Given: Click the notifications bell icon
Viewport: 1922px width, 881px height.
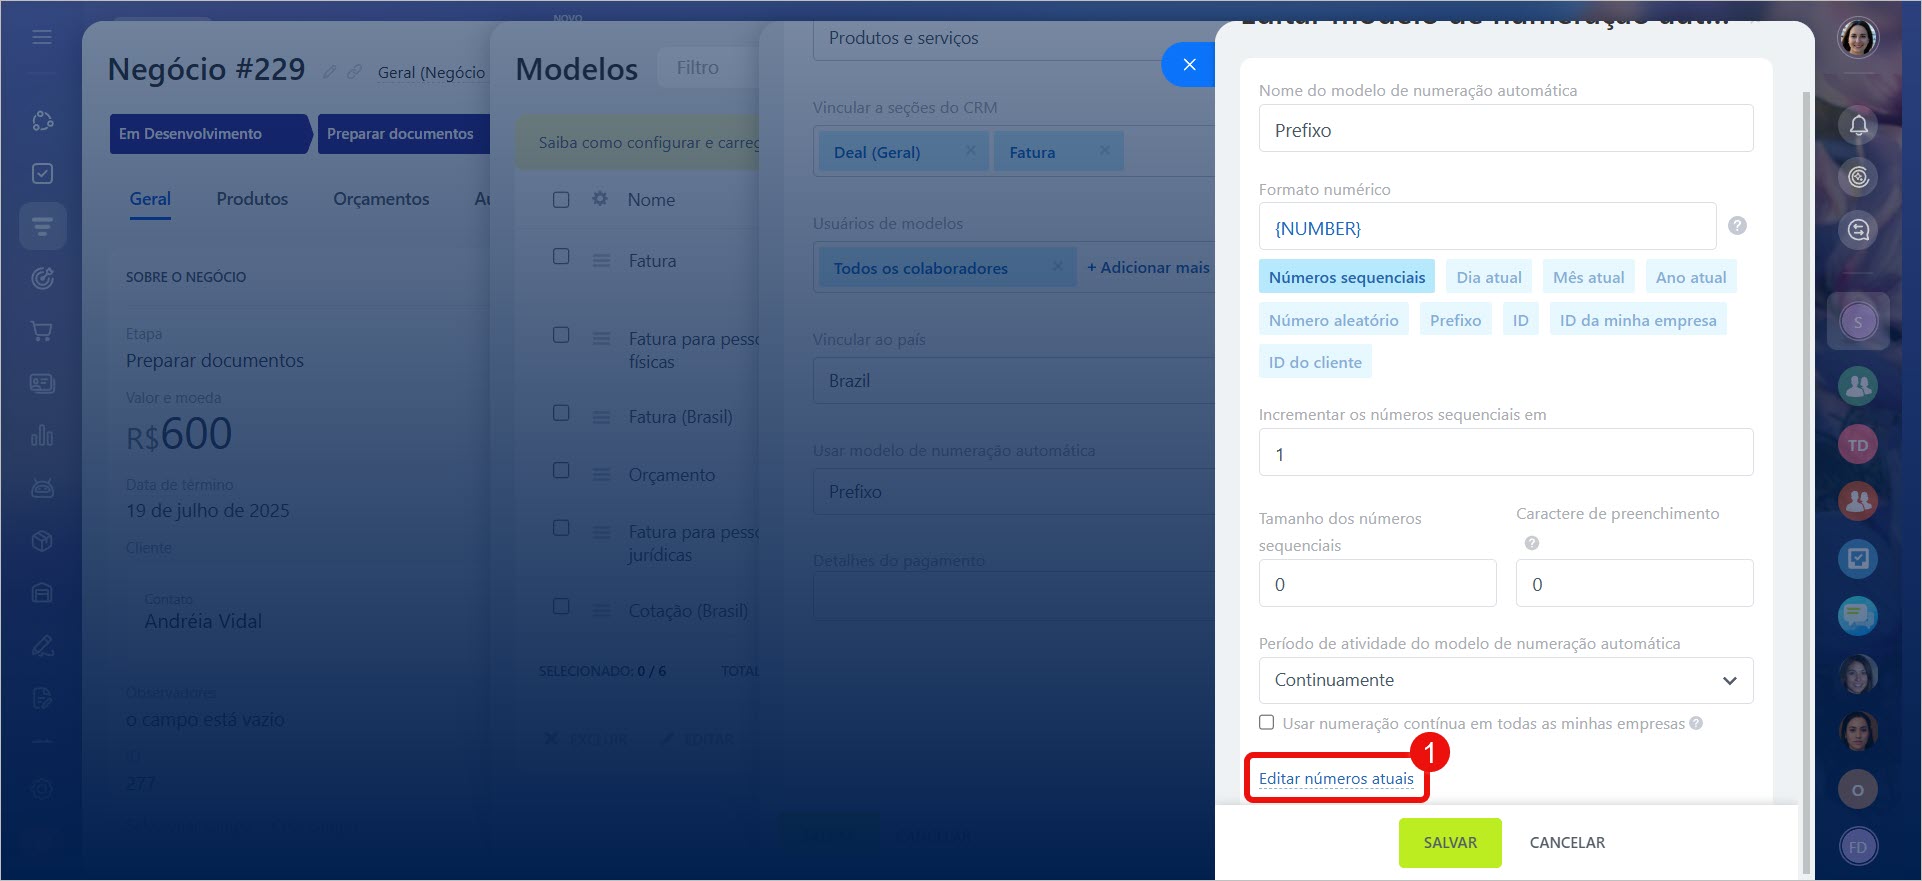Looking at the screenshot, I should [1858, 126].
